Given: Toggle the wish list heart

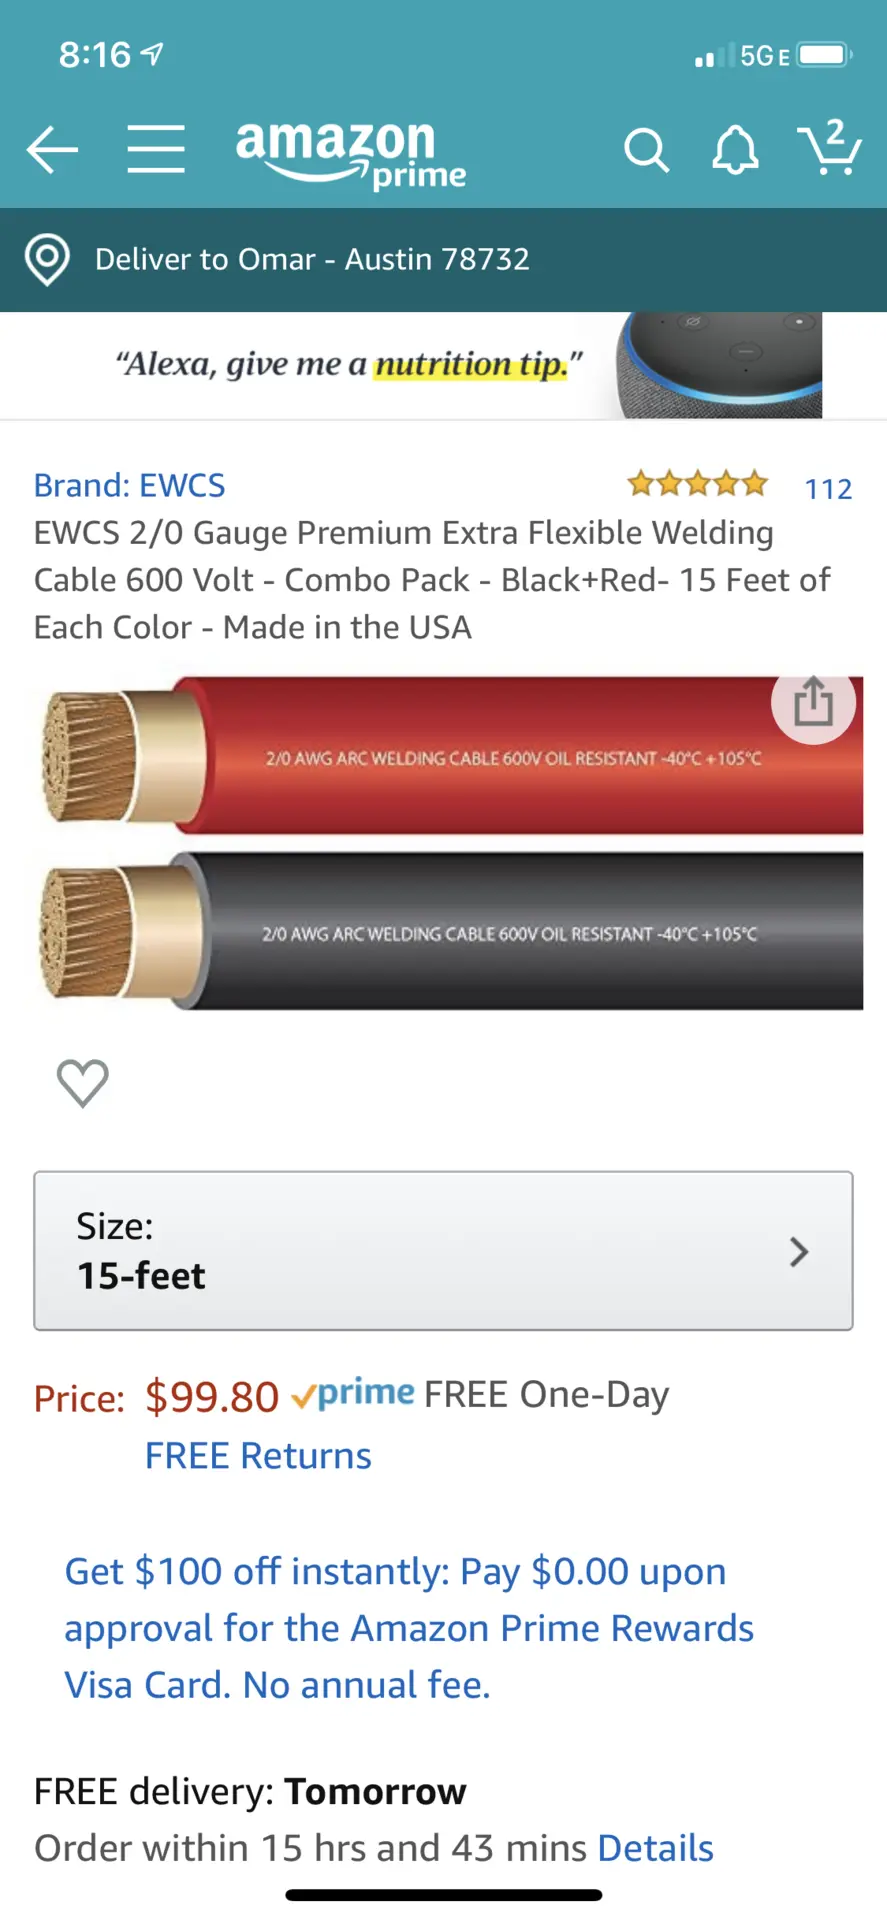Looking at the screenshot, I should [83, 1082].
